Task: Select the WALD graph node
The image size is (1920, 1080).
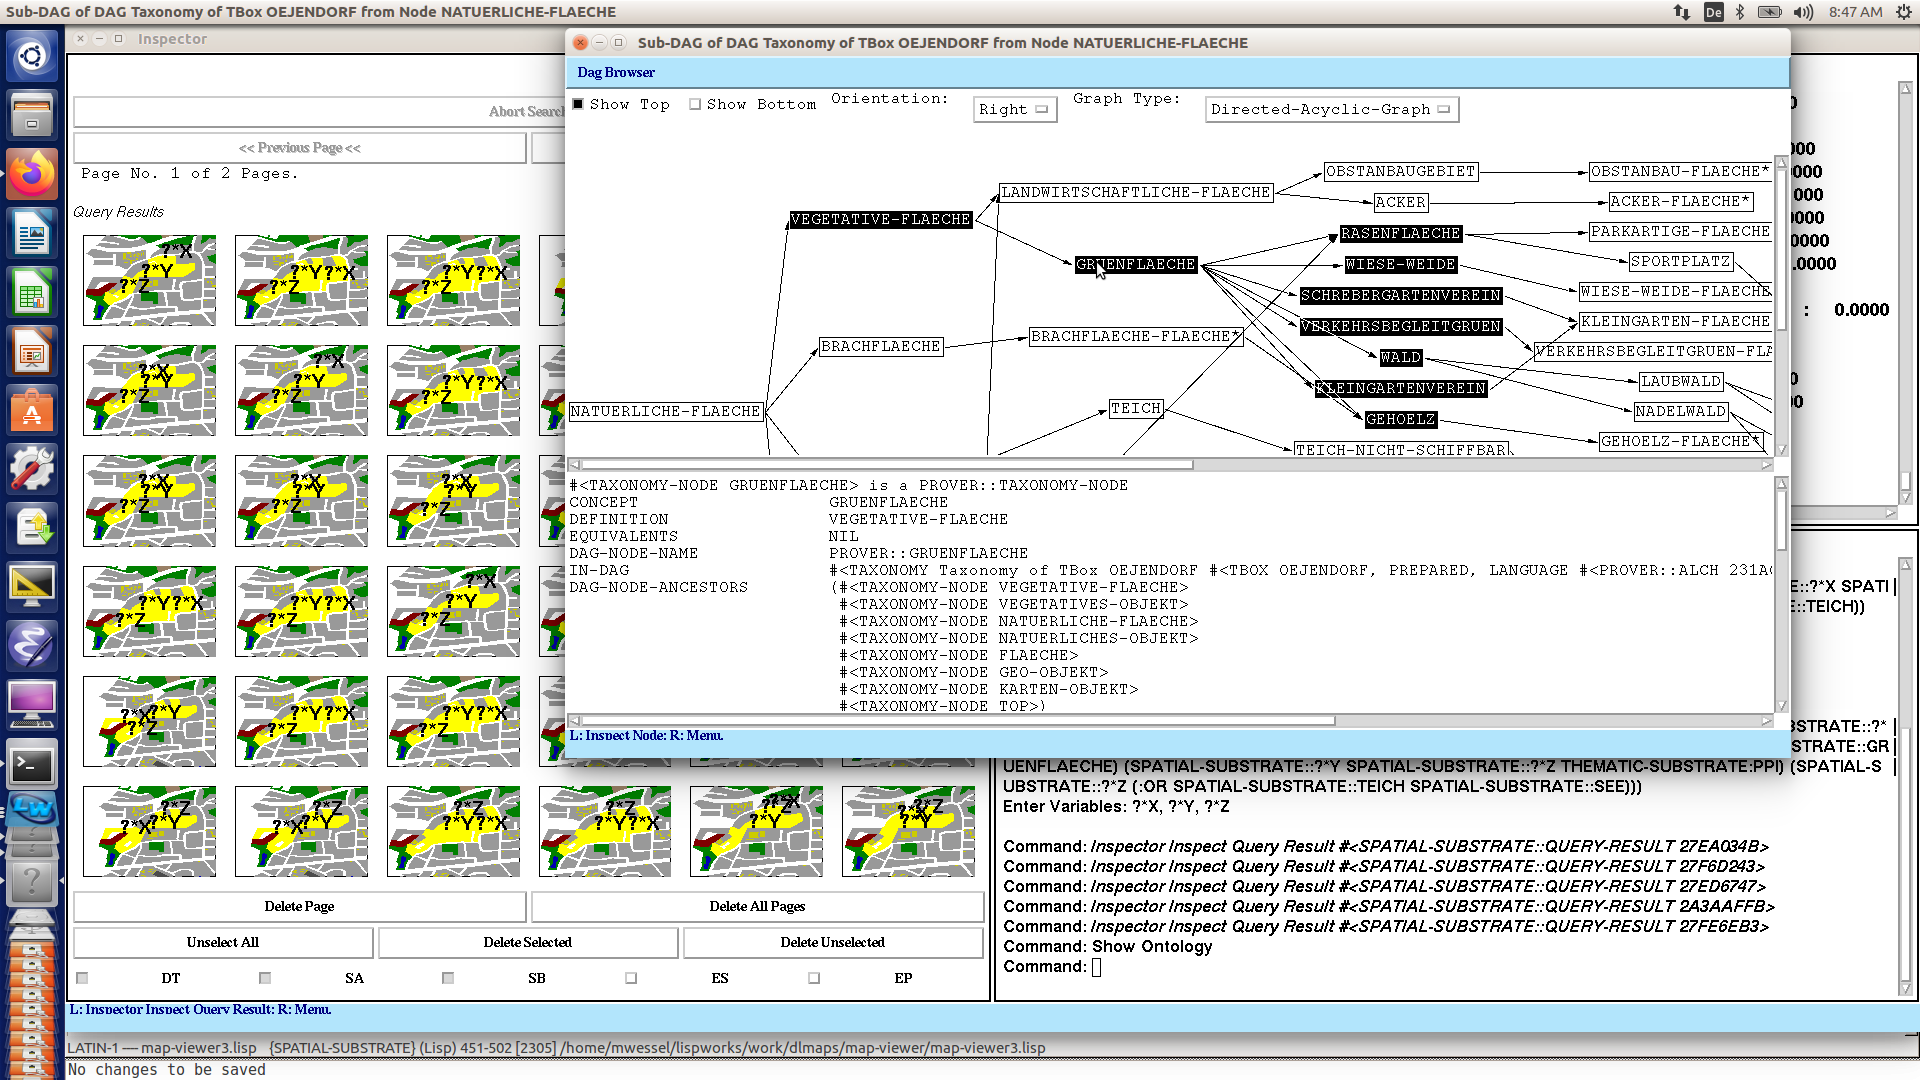Action: click(x=1400, y=357)
